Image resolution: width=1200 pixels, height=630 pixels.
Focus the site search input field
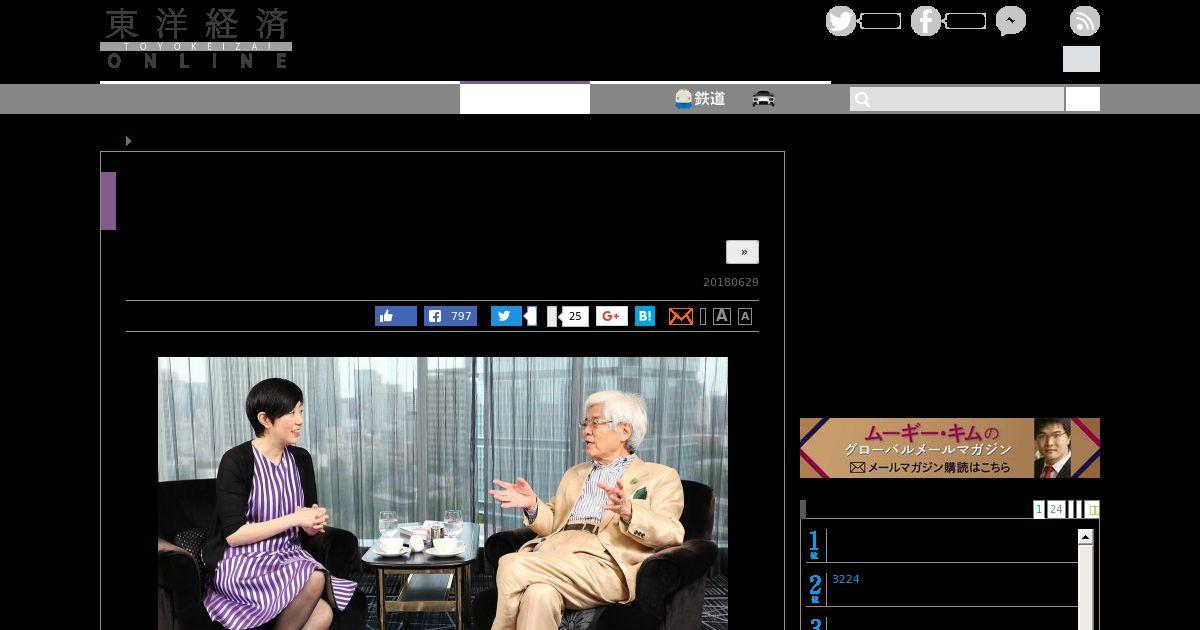point(957,99)
